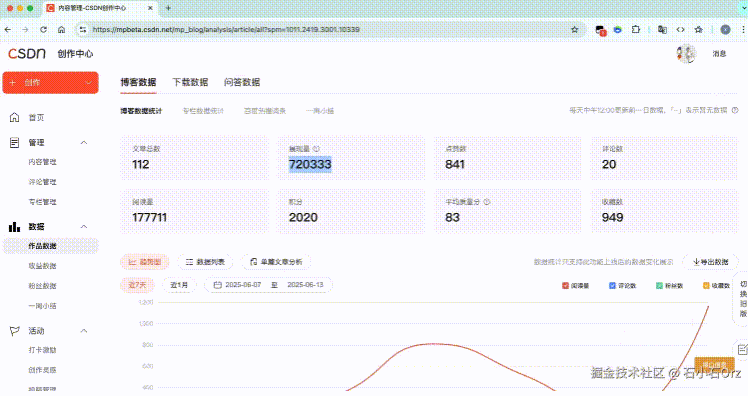Click the code brackets extension icon
This screenshot has width=748, height=396.
[681, 30]
